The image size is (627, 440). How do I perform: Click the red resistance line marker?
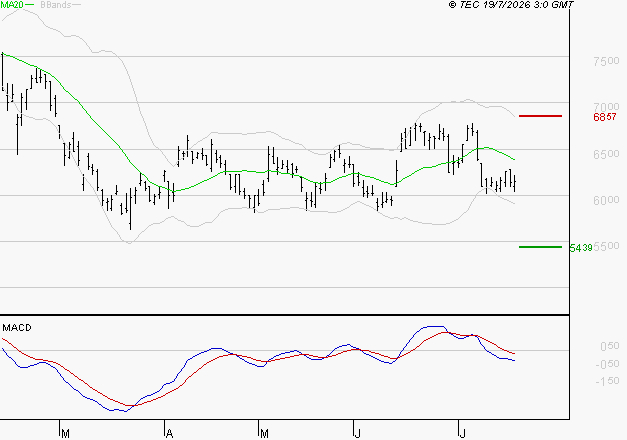[x=540, y=116]
